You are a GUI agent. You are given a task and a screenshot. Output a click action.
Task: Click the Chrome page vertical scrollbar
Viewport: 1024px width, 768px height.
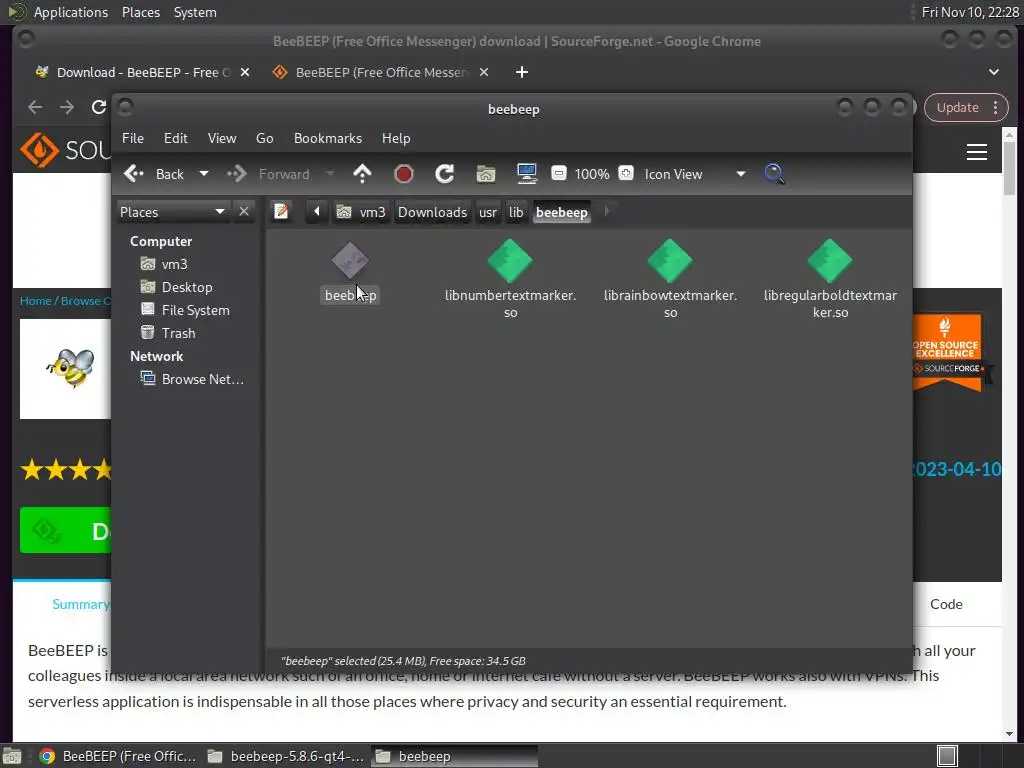click(1009, 168)
